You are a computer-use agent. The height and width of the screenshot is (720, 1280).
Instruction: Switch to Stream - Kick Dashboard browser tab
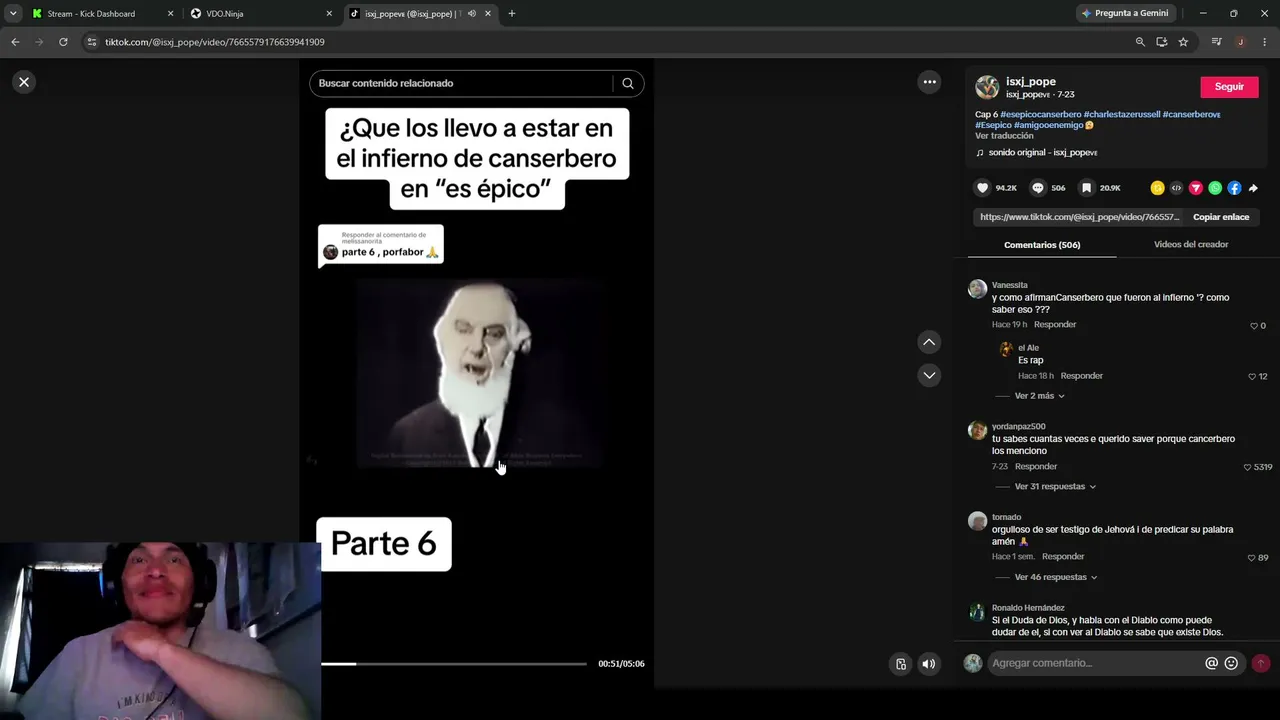pyautogui.click(x=100, y=13)
